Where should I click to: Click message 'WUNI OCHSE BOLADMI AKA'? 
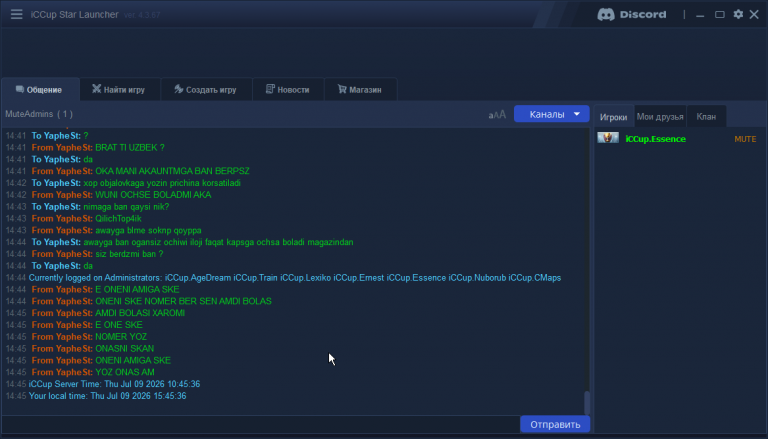153,195
